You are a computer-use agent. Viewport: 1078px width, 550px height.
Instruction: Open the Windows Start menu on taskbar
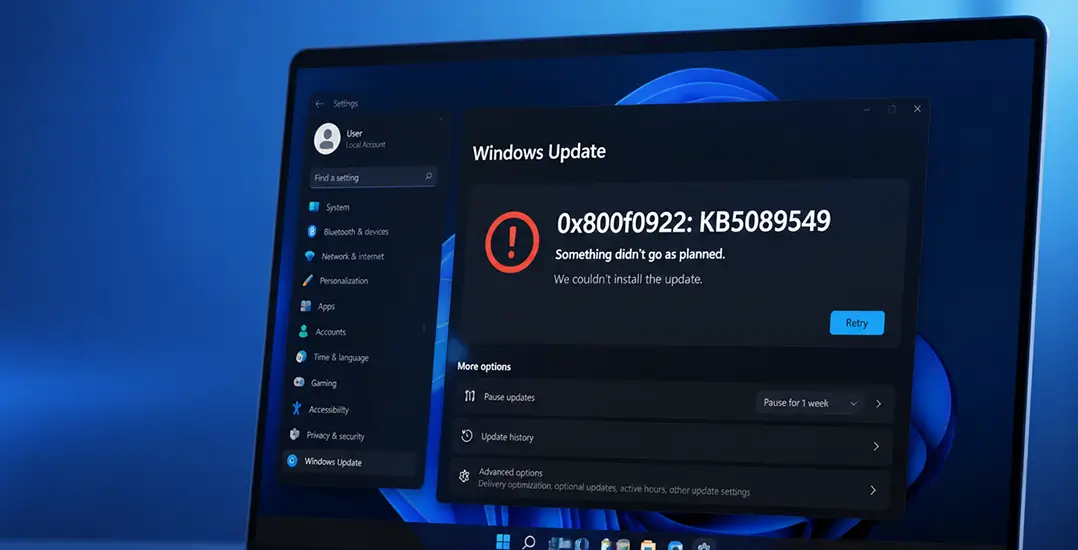click(x=503, y=541)
